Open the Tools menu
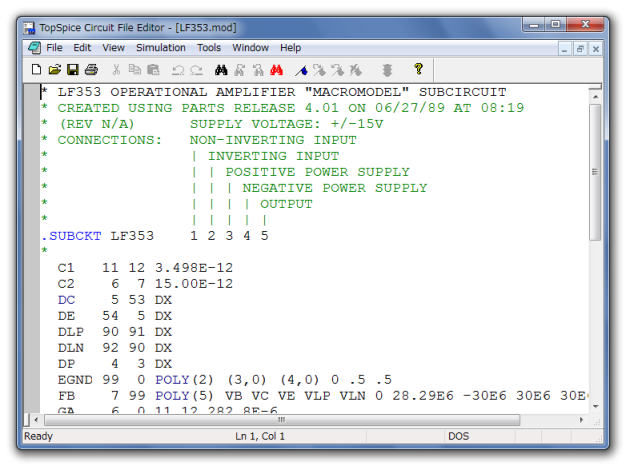The height and width of the screenshot is (466, 626). (209, 48)
